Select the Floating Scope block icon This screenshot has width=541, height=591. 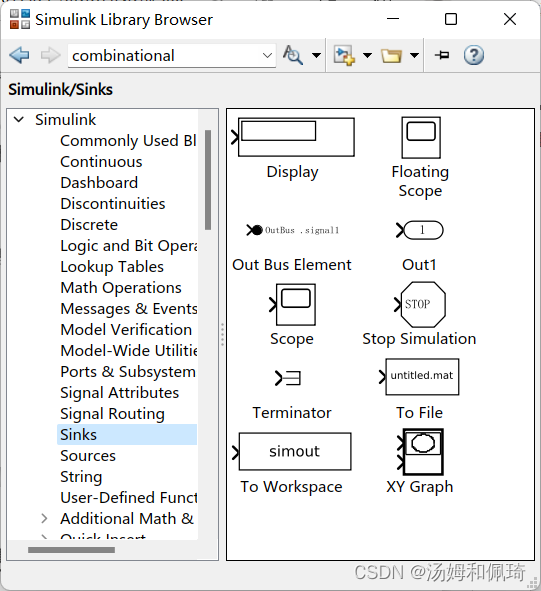click(x=421, y=137)
